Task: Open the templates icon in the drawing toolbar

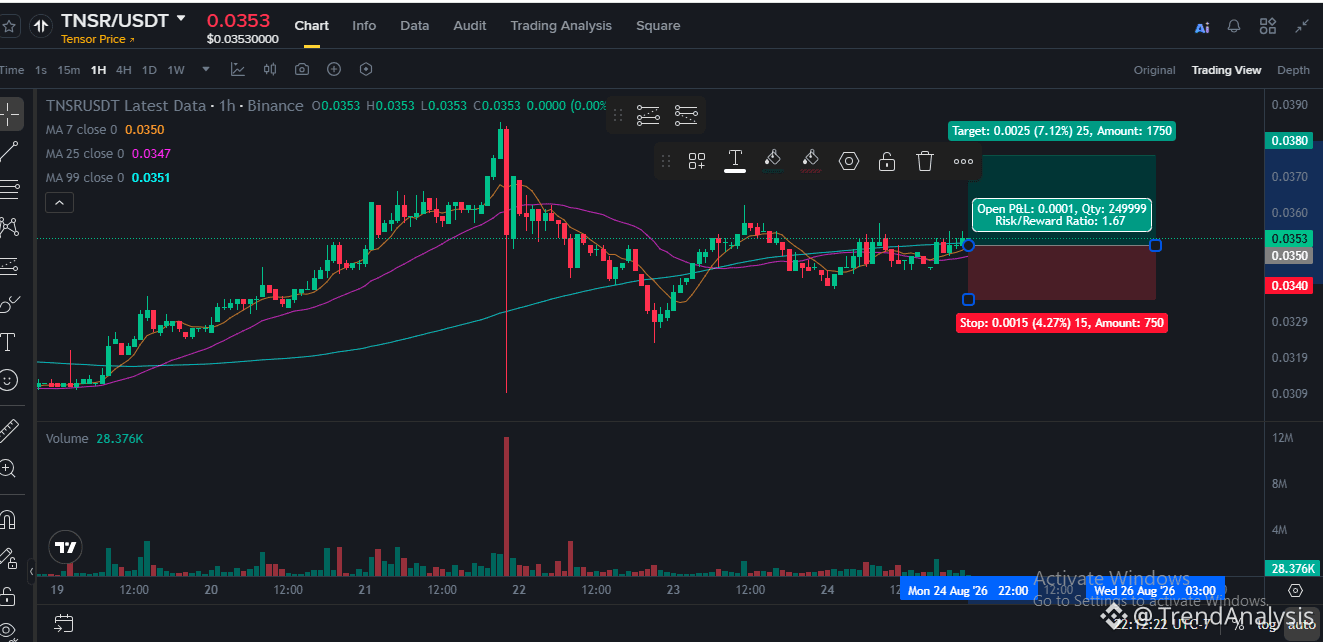Action: click(697, 160)
